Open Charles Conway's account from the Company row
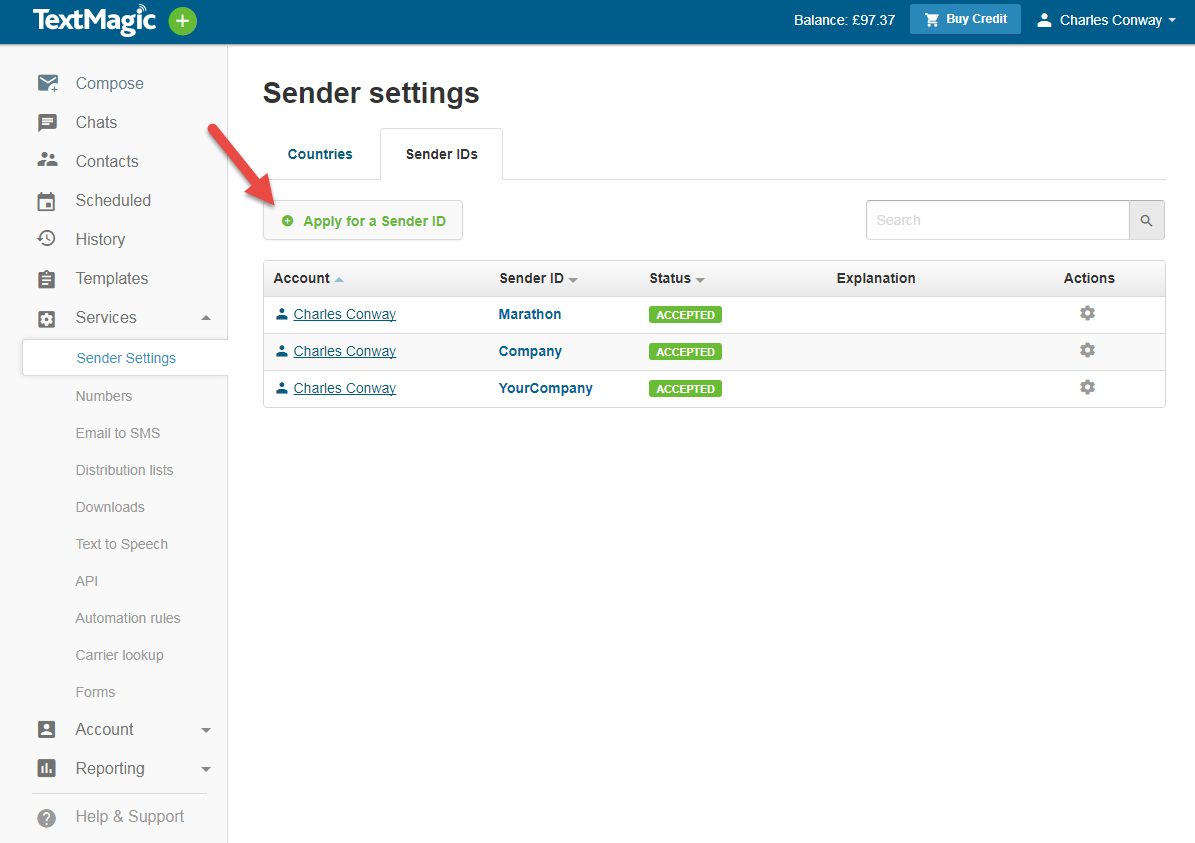 tap(344, 350)
